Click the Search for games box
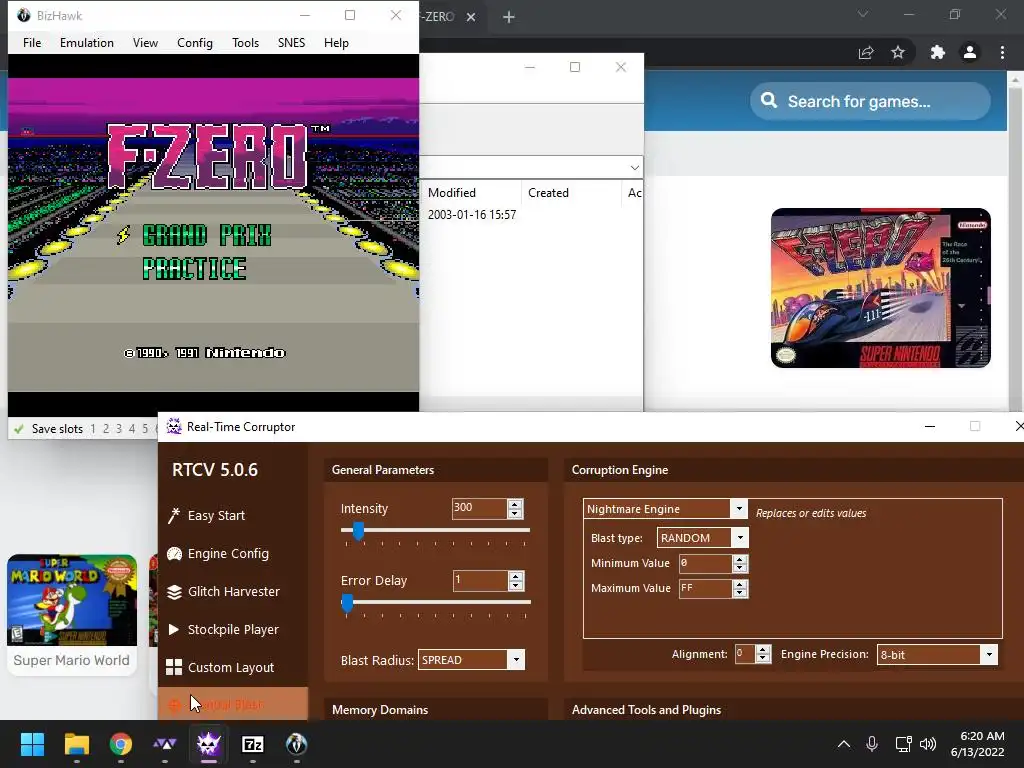This screenshot has height=768, width=1024. (870, 101)
